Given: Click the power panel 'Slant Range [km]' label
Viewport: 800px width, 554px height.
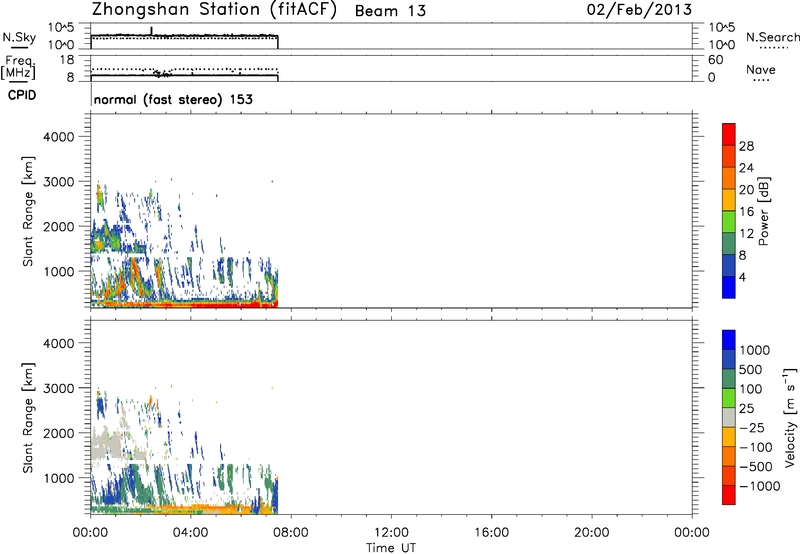Looking at the screenshot, I should [x=28, y=211].
